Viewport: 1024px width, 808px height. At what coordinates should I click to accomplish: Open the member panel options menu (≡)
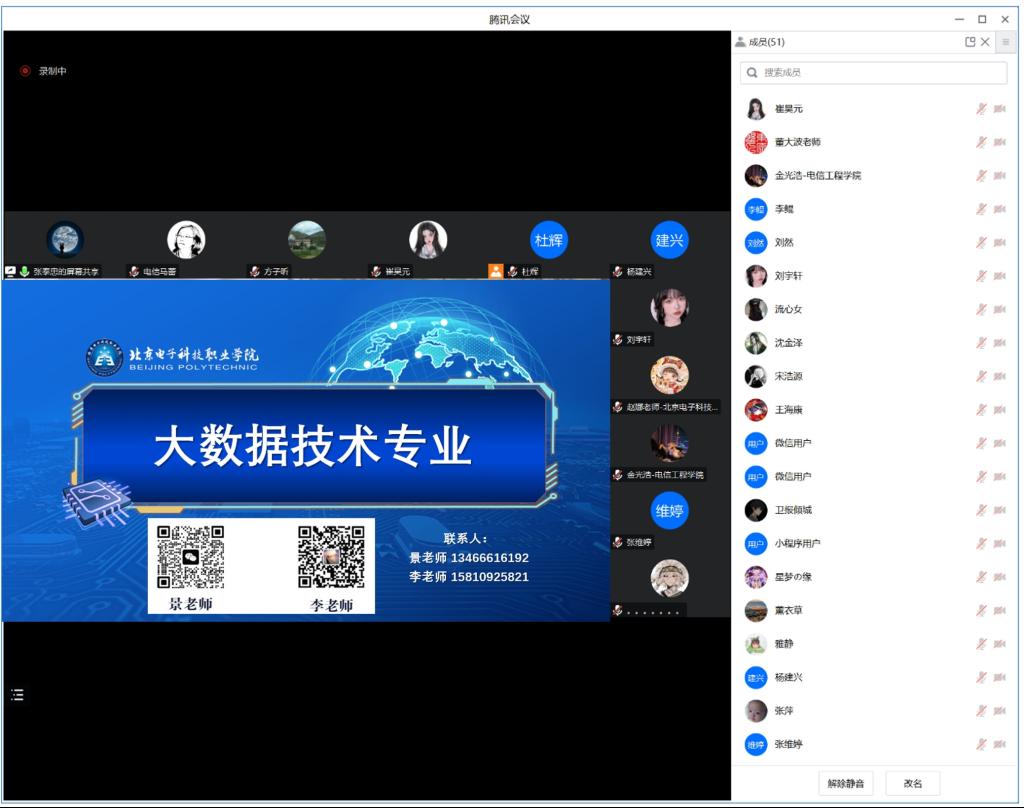click(x=1006, y=42)
